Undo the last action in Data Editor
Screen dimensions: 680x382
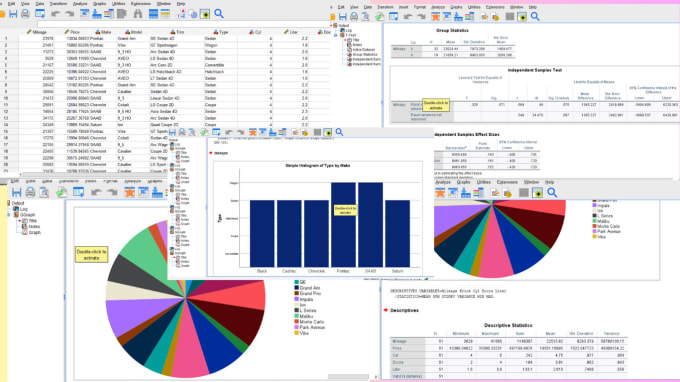(56, 14)
